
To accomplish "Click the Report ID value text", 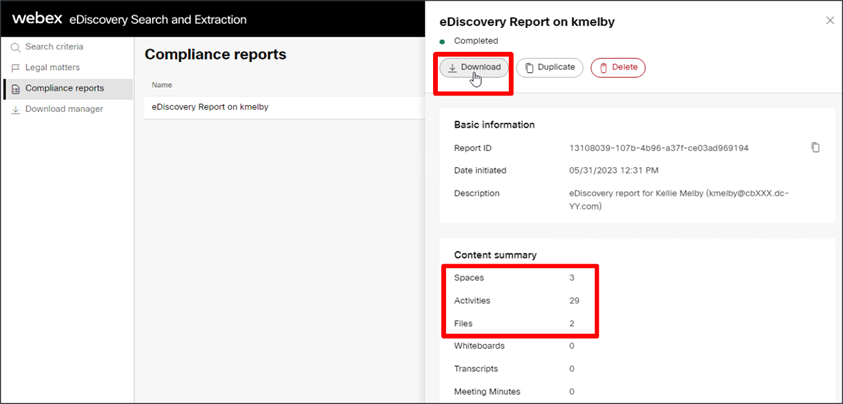I will click(658, 148).
